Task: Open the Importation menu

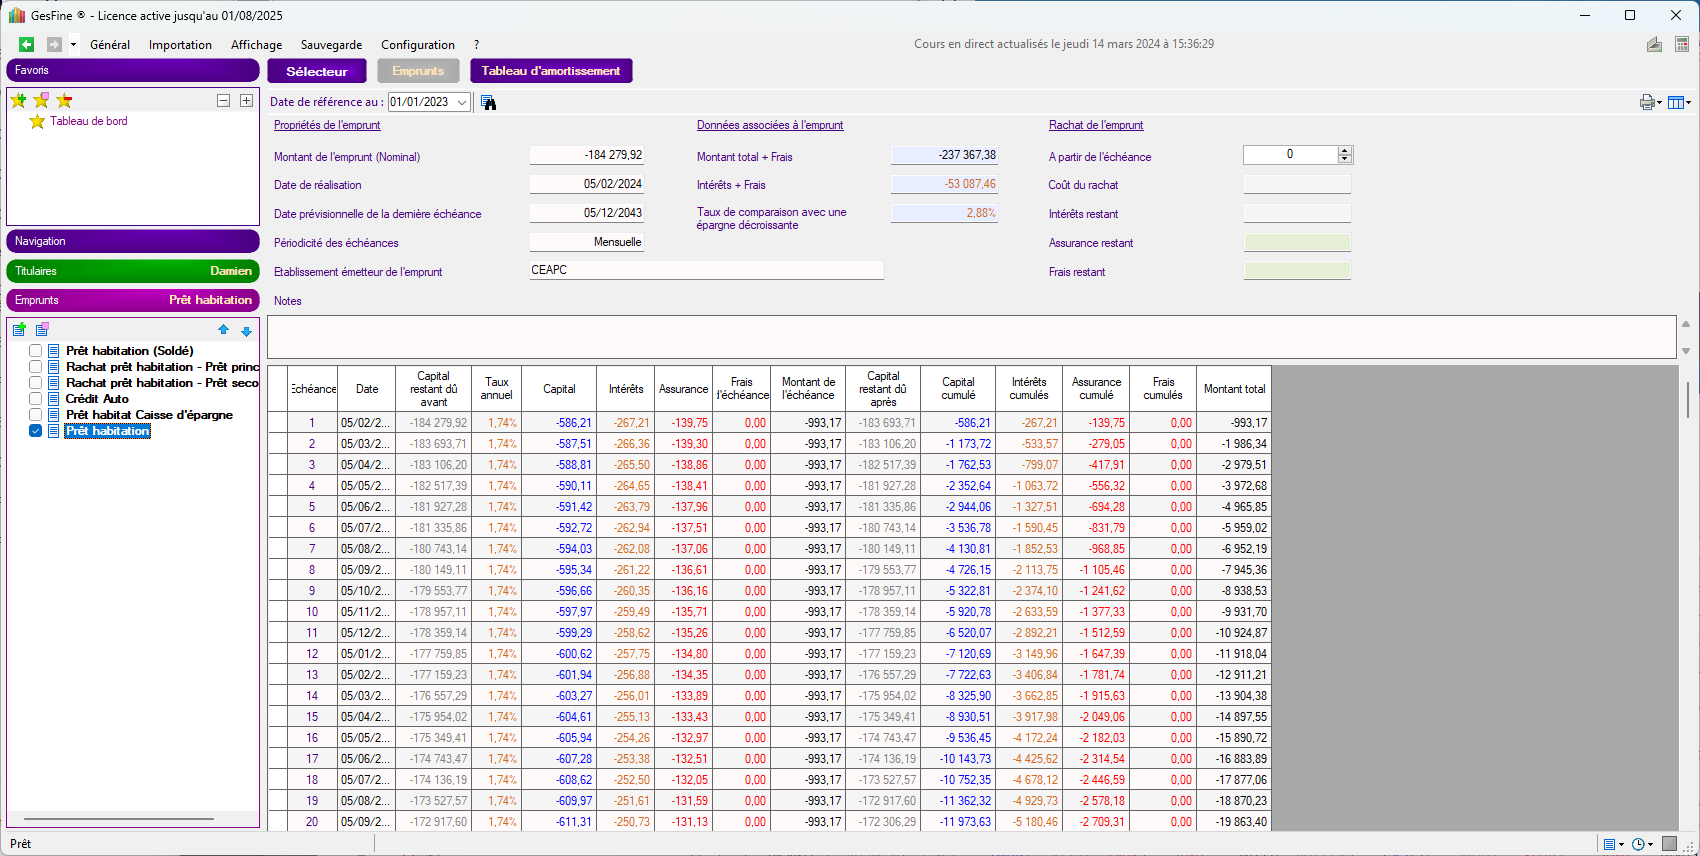Action: [180, 45]
